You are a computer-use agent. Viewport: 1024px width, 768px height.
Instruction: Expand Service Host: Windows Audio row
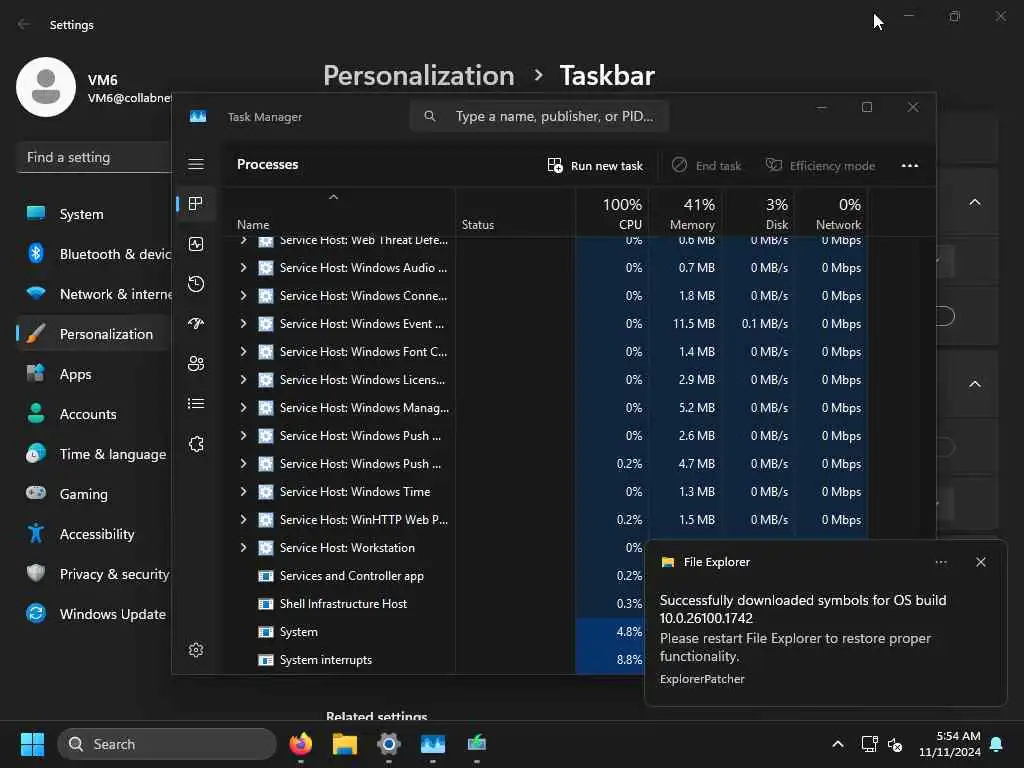coord(243,268)
